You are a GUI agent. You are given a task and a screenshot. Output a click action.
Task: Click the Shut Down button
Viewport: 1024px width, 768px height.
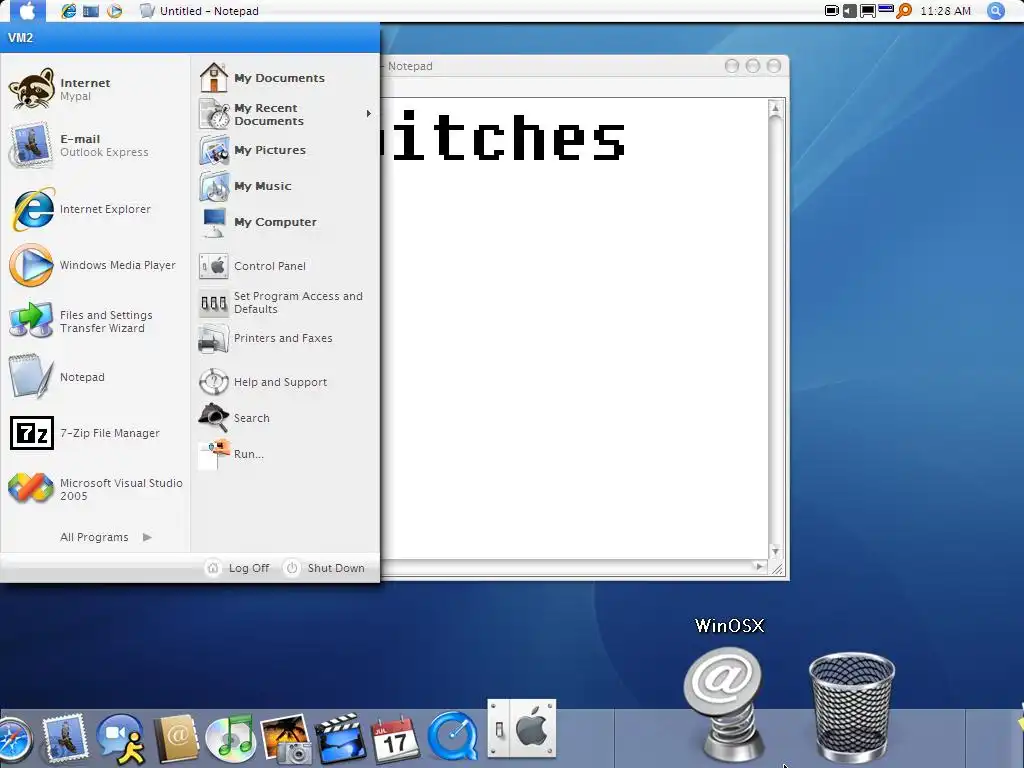click(325, 568)
